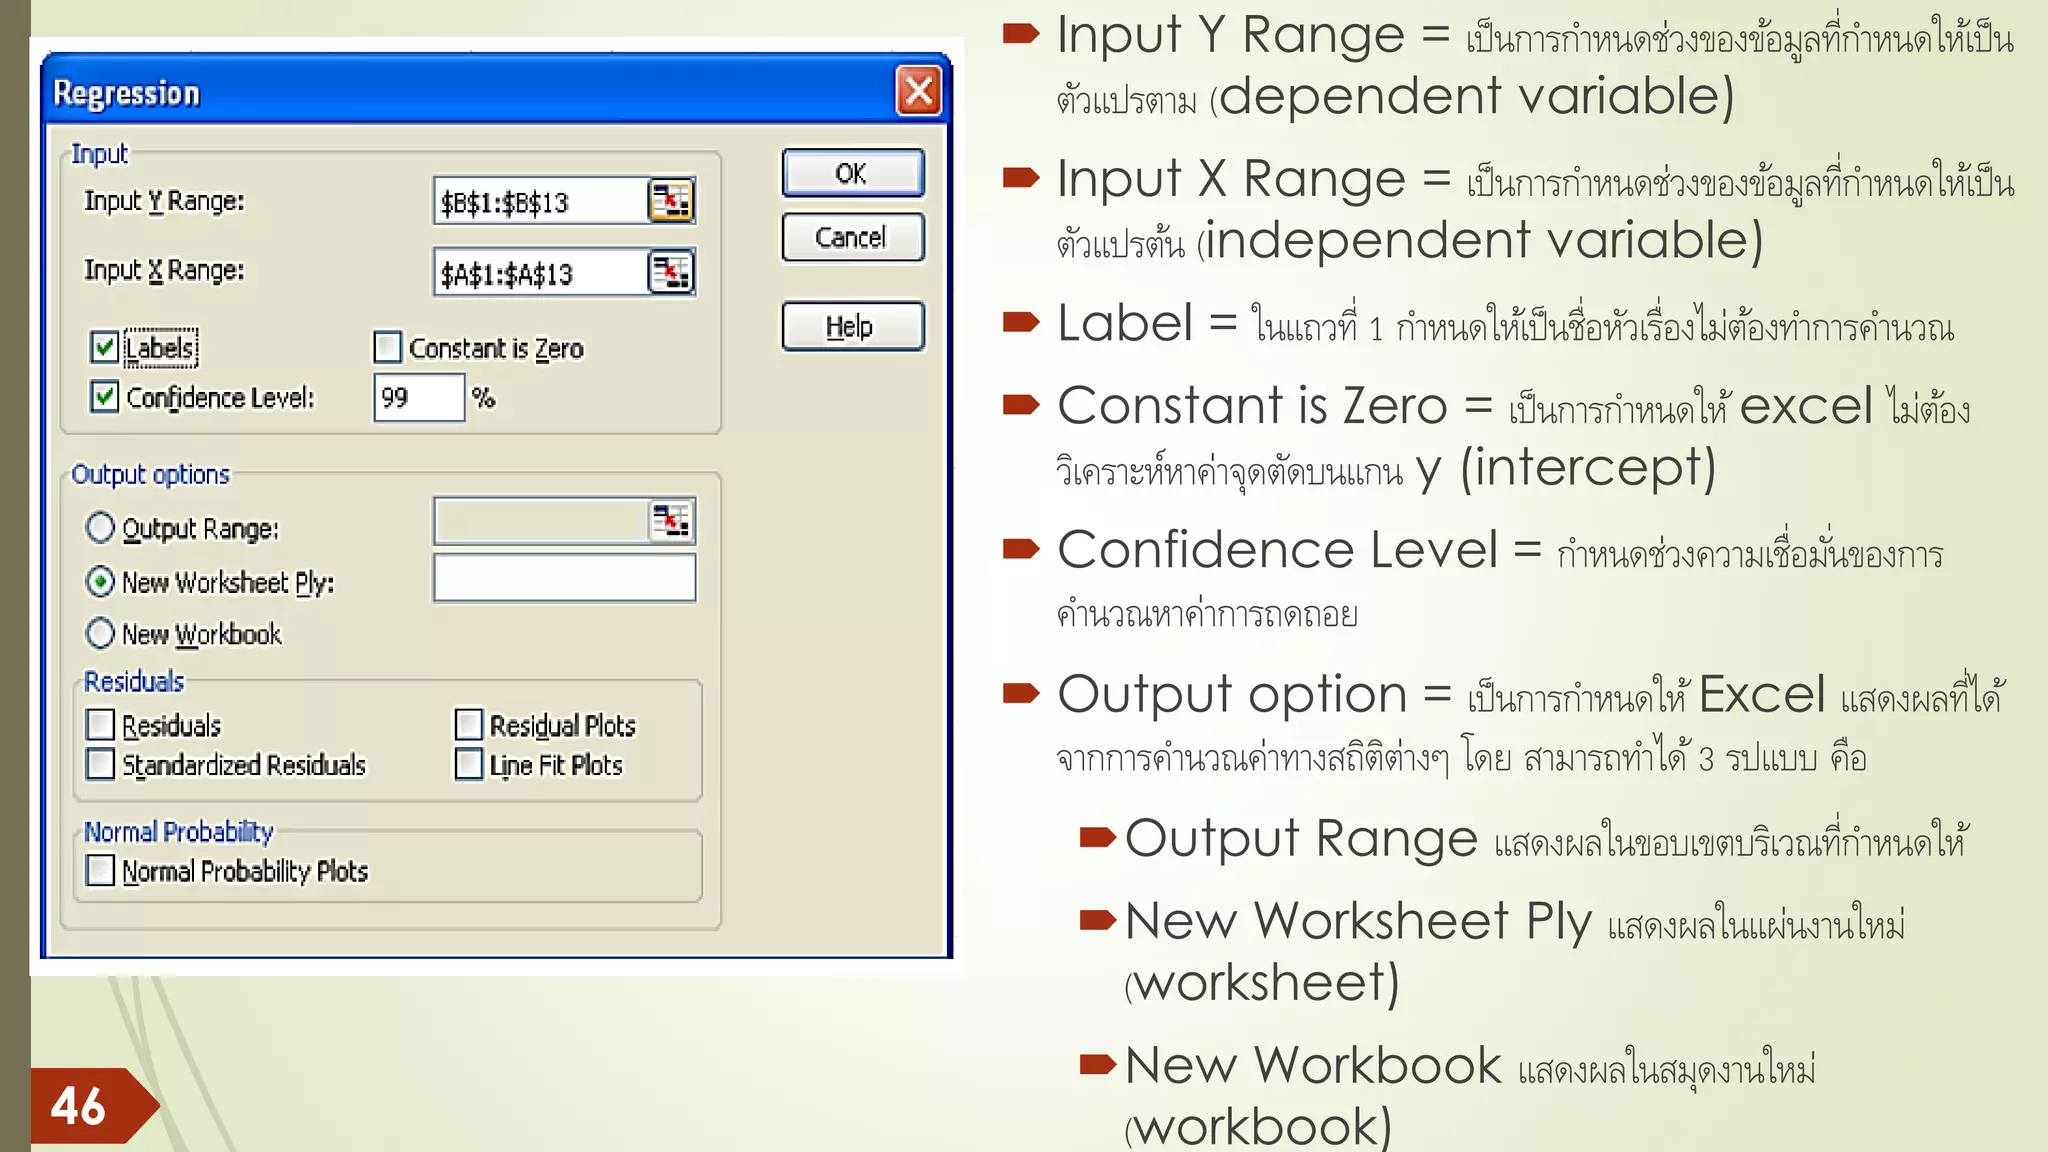Click the 'Input' group label in dialog
Screen dimensions: 2048x1152
(99, 154)
